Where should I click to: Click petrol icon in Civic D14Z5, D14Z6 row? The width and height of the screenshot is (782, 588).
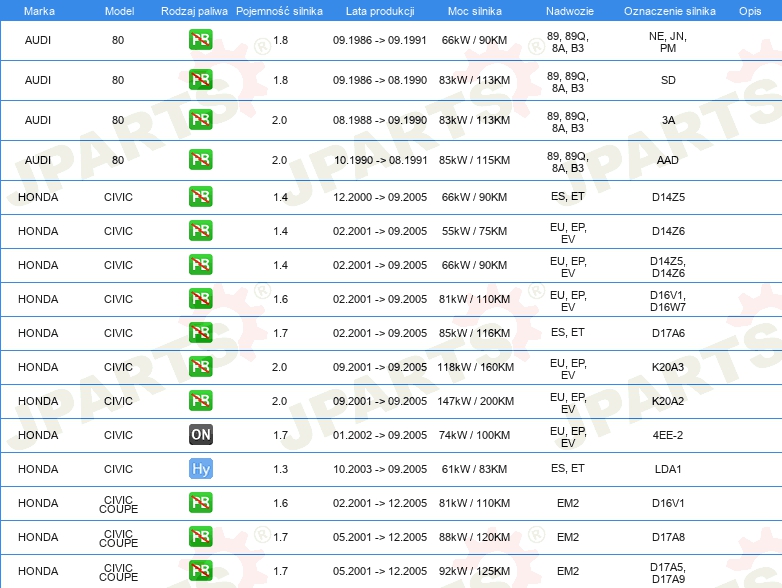click(x=201, y=265)
